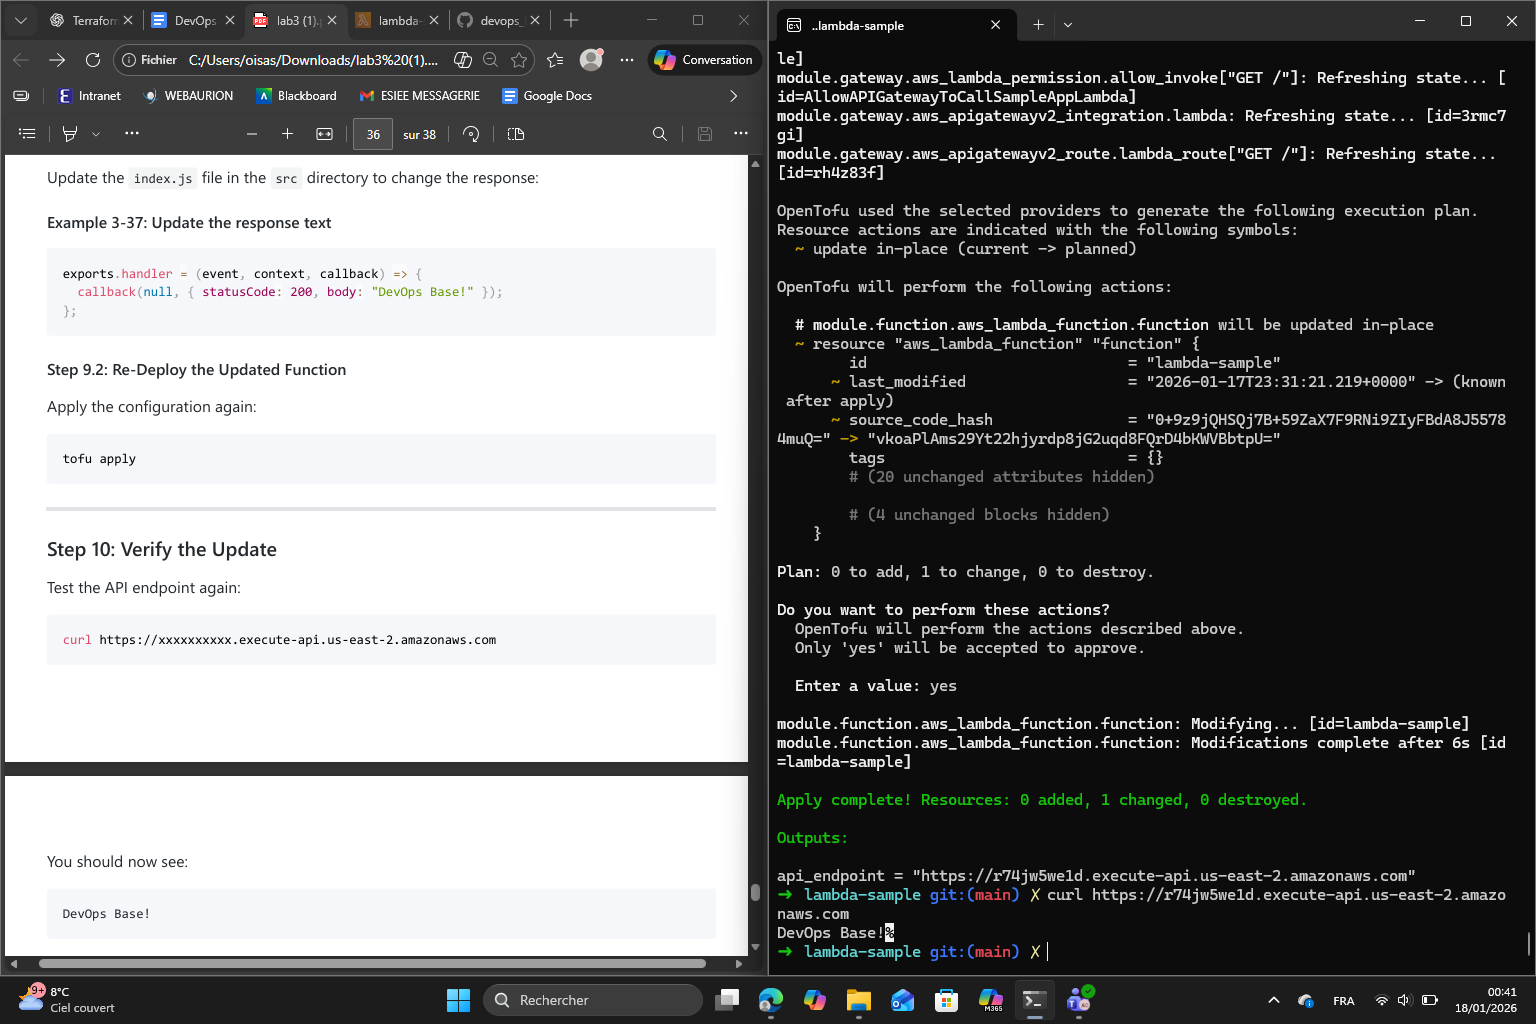Screen dimensions: 1536x1024
Task: Launch Windows Terminal from the taskbar
Action: 1034,999
